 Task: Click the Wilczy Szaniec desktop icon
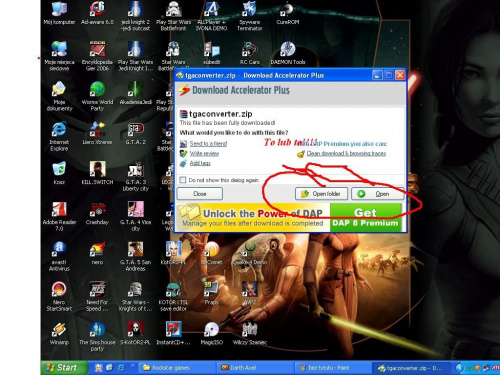[250, 333]
